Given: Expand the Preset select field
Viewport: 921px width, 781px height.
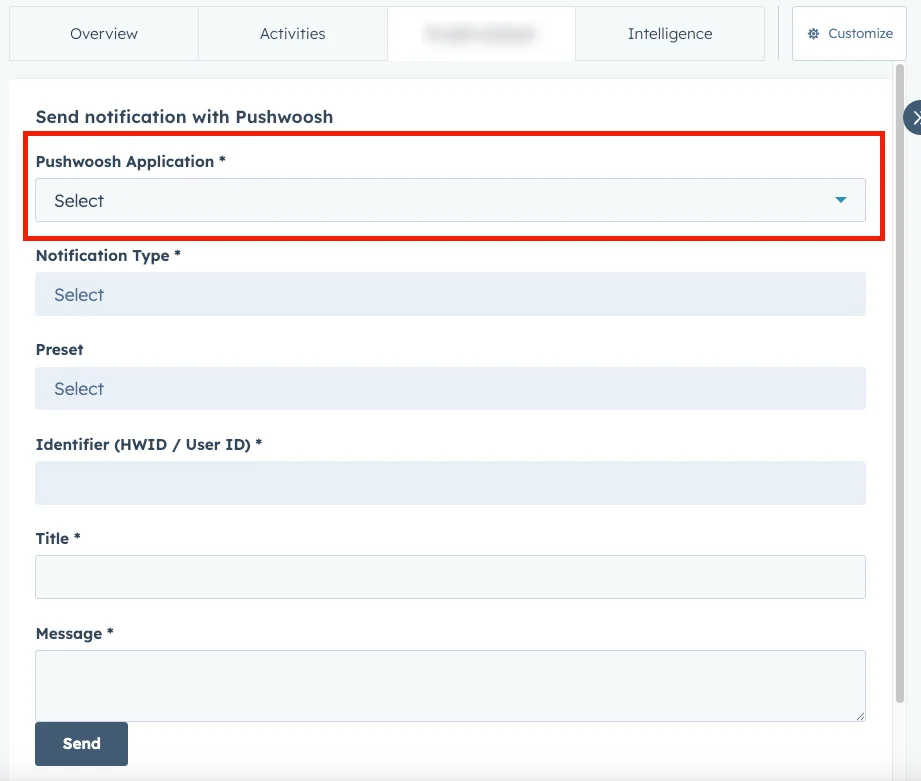Looking at the screenshot, I should tap(450, 389).
